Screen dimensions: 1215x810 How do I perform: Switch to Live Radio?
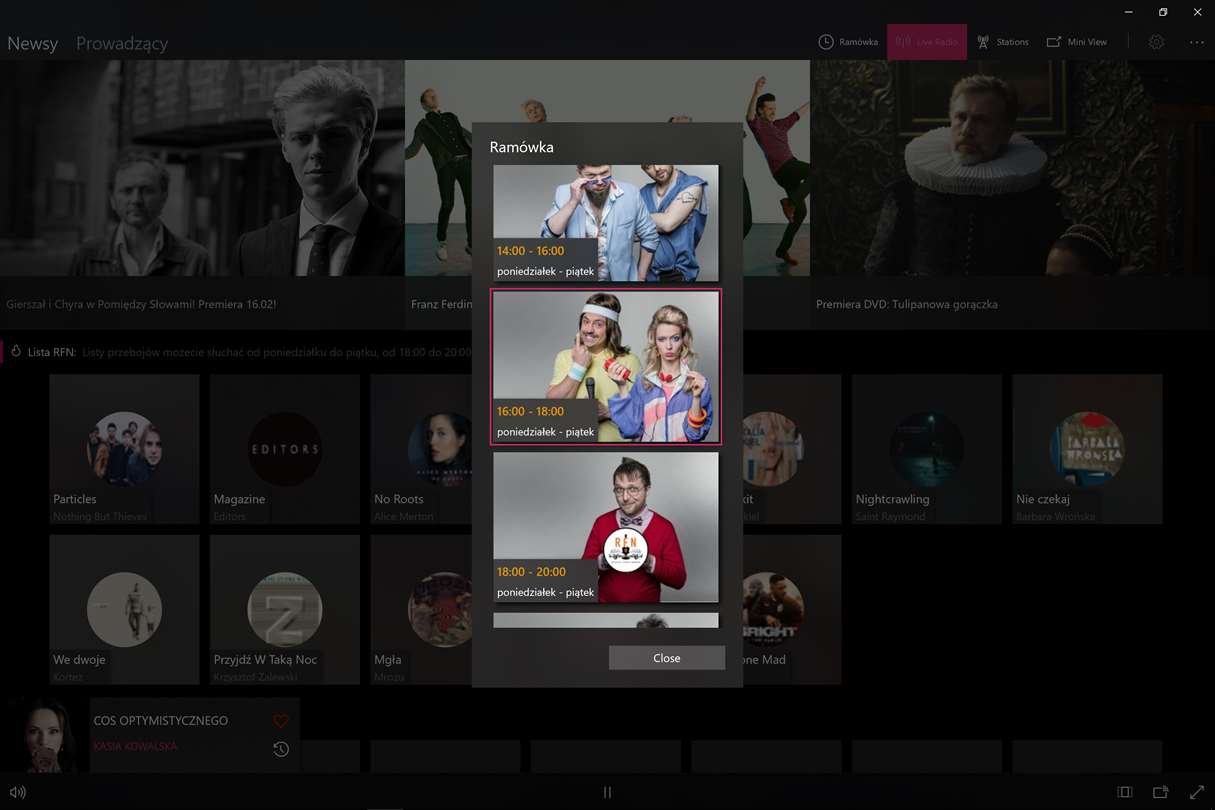click(927, 42)
